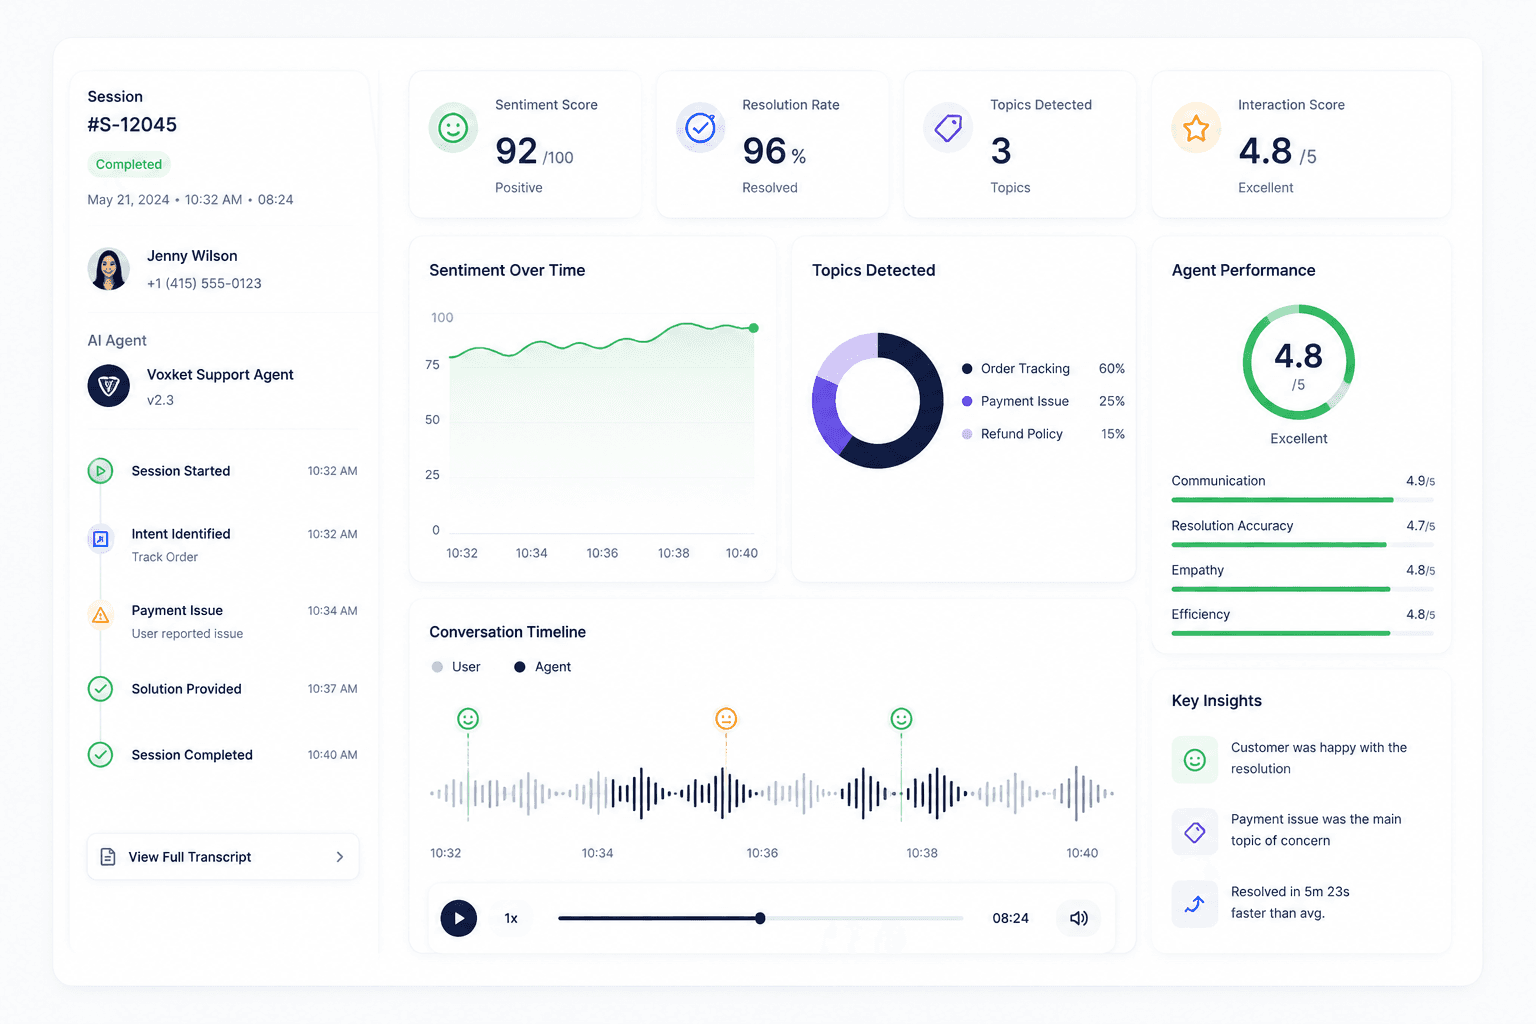Click the Session Started play icon
The image size is (1536, 1024).
point(100,471)
